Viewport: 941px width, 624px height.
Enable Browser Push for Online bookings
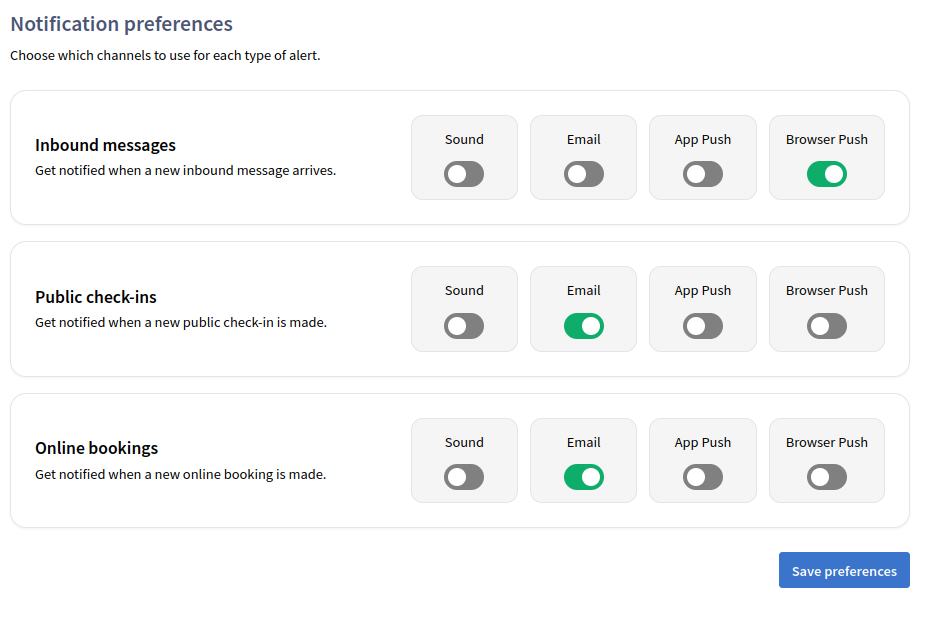click(x=826, y=477)
